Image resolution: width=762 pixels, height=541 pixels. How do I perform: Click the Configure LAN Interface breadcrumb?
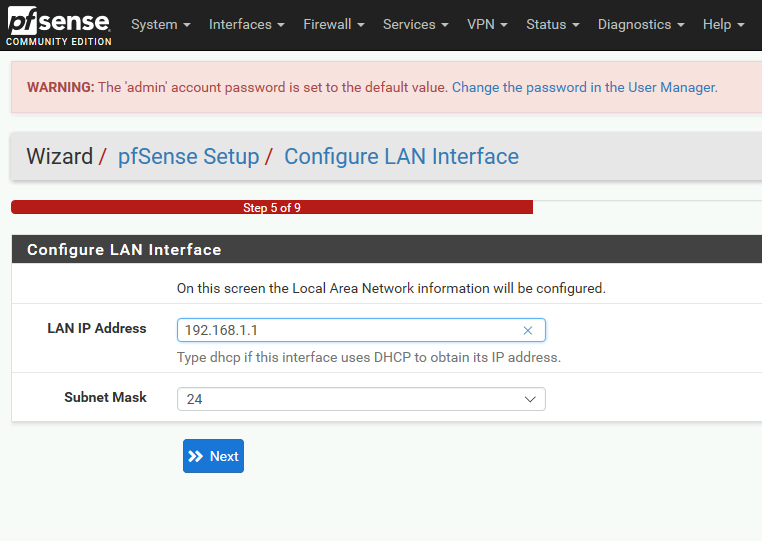tap(401, 157)
